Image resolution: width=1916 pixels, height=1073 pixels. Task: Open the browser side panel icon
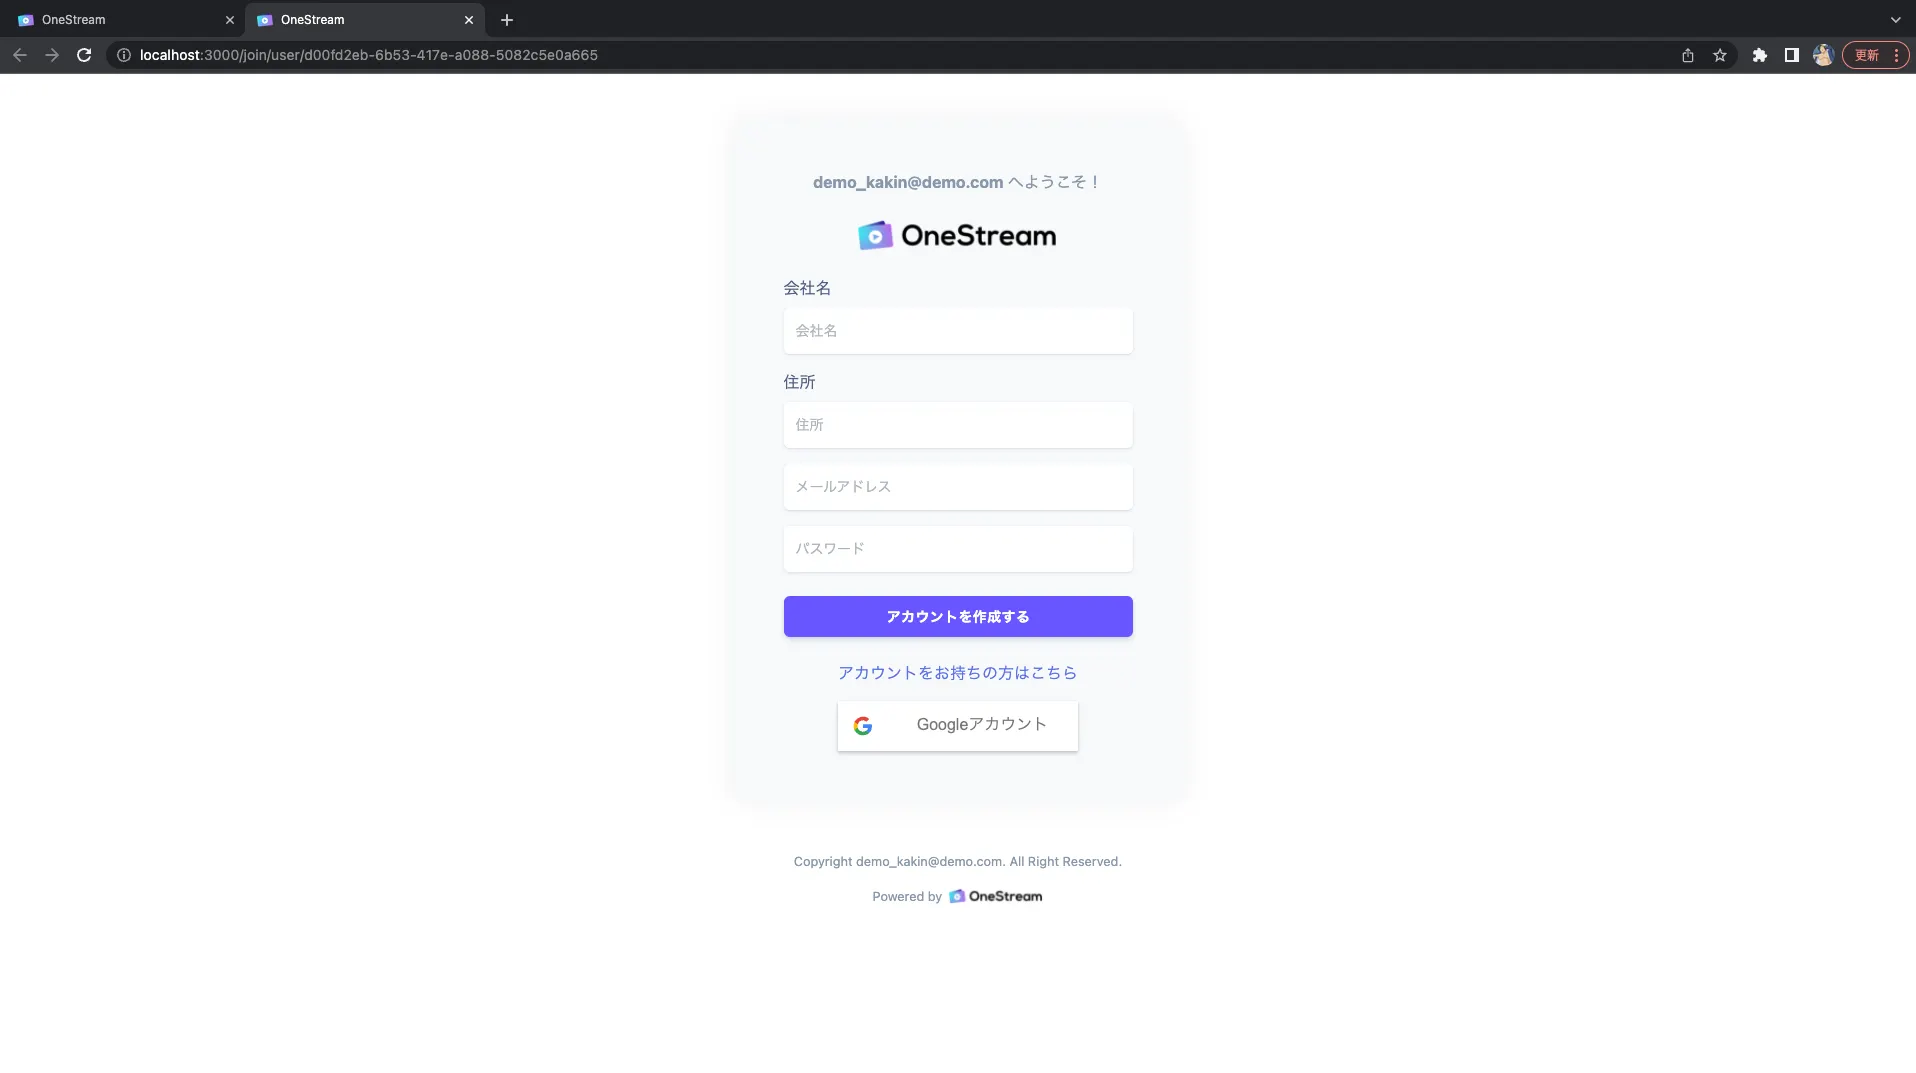1792,55
